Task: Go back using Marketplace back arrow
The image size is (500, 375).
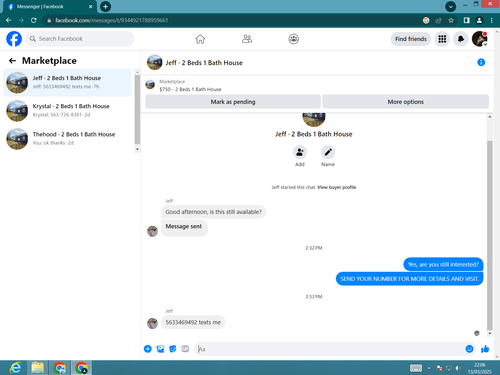Action: pyautogui.click(x=12, y=61)
